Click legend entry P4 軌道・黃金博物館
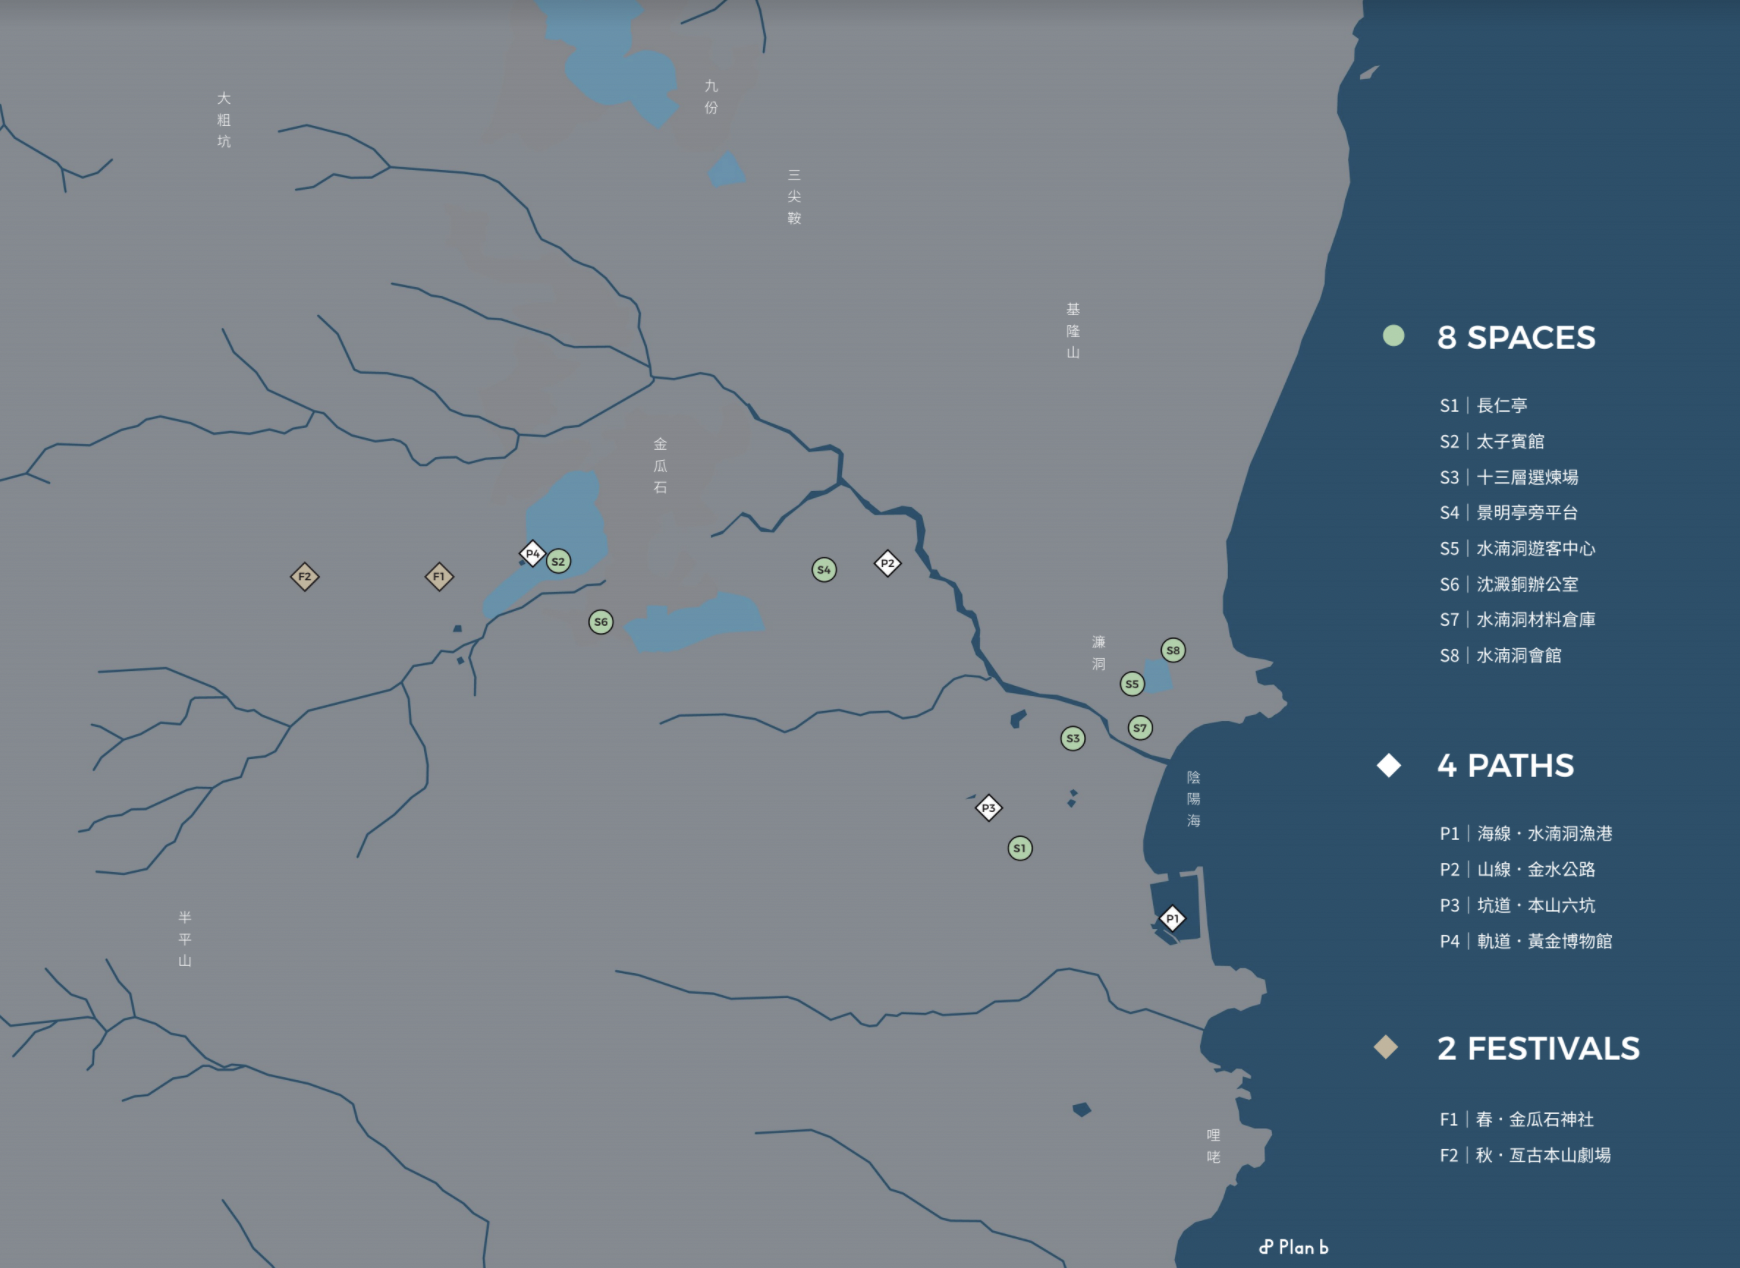This screenshot has height=1268, width=1740. pyautogui.click(x=1526, y=942)
